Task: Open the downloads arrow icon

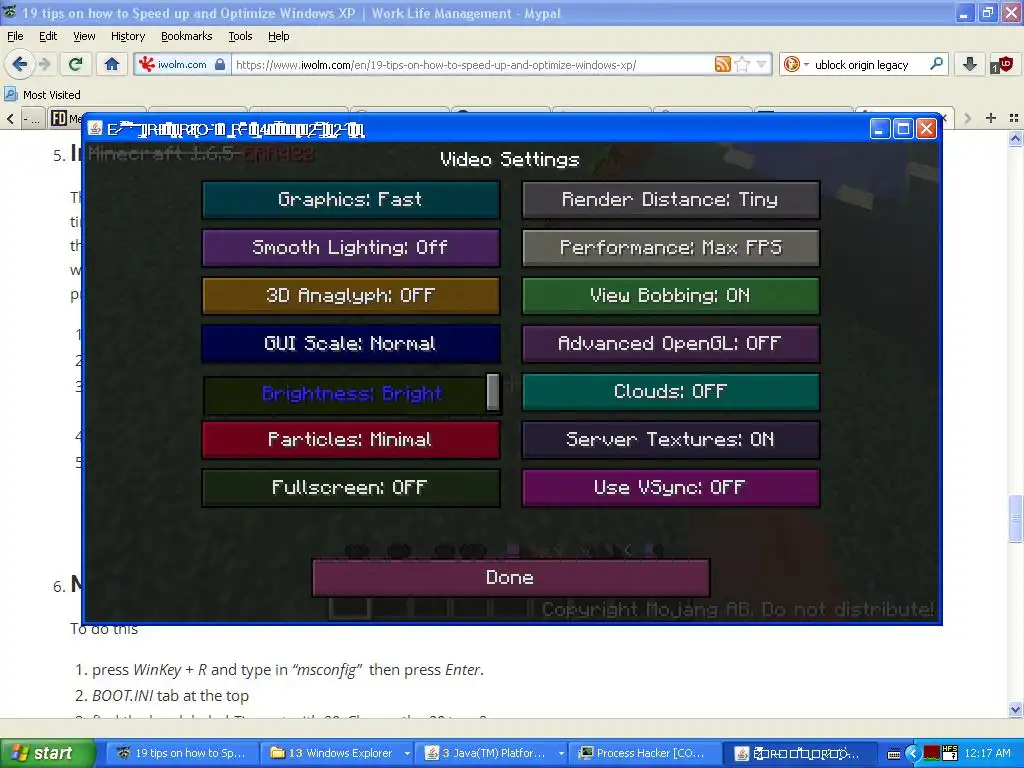Action: [x=970, y=64]
